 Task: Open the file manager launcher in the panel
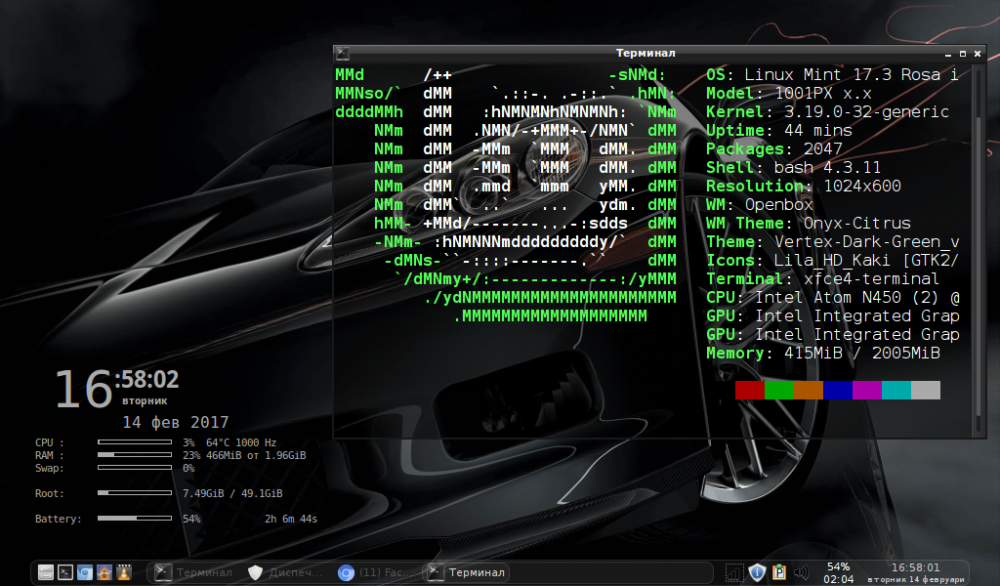(x=45, y=572)
